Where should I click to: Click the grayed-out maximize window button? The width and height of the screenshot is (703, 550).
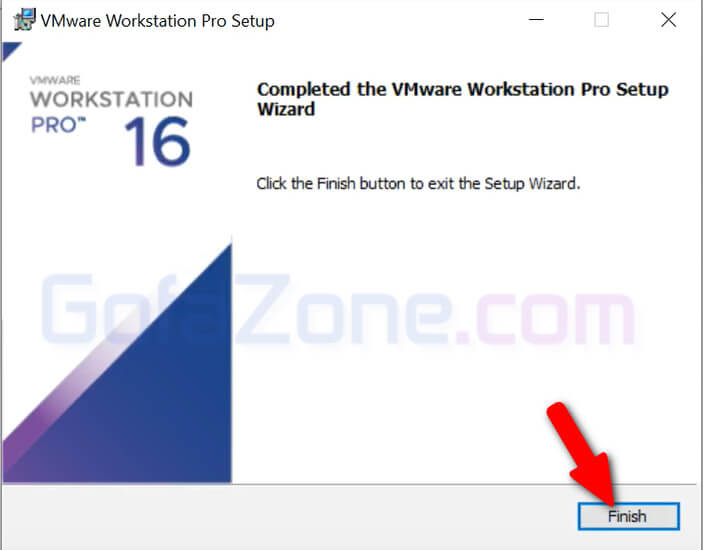point(601,20)
